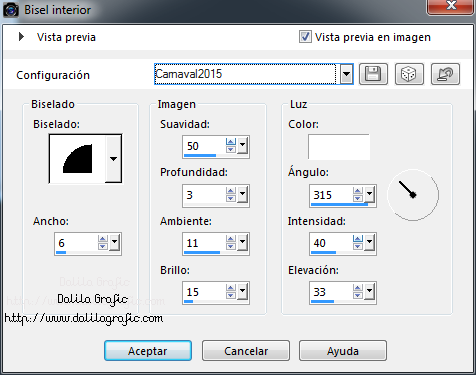Decrease Brillo with the down spinner
The width and height of the screenshot is (476, 375).
(x=231, y=296)
